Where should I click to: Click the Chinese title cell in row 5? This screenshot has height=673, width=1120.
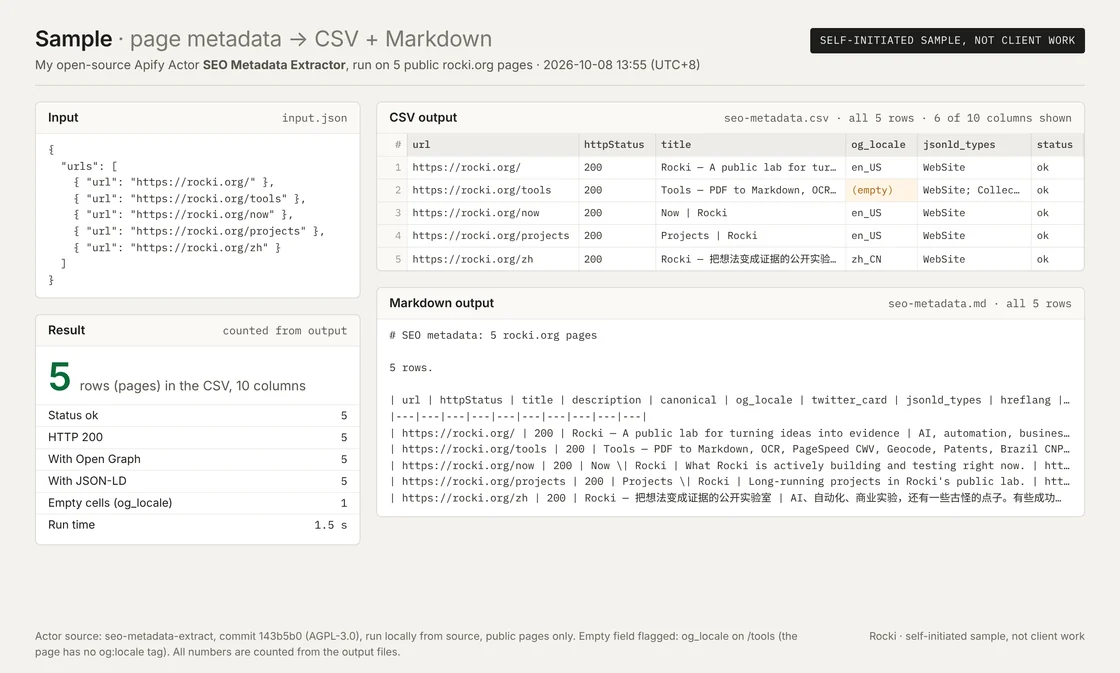[x=751, y=259]
